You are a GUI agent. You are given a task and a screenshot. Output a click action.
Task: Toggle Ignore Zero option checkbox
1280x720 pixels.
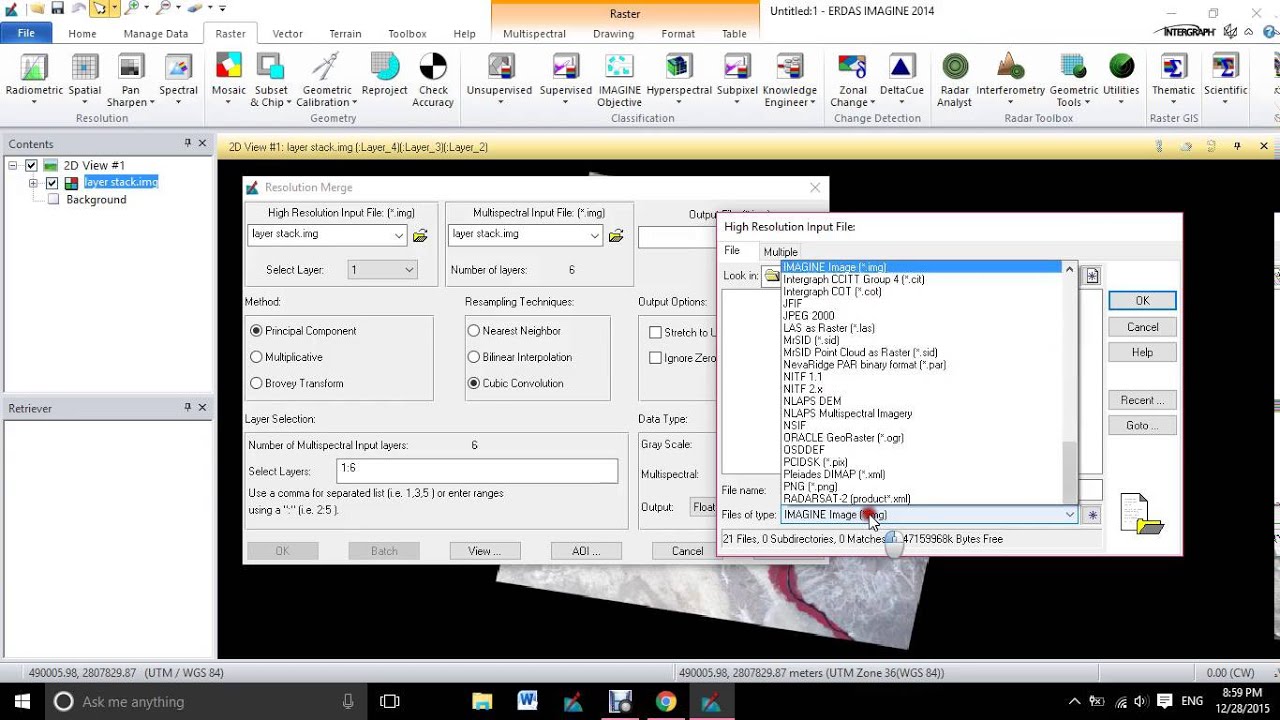point(655,358)
